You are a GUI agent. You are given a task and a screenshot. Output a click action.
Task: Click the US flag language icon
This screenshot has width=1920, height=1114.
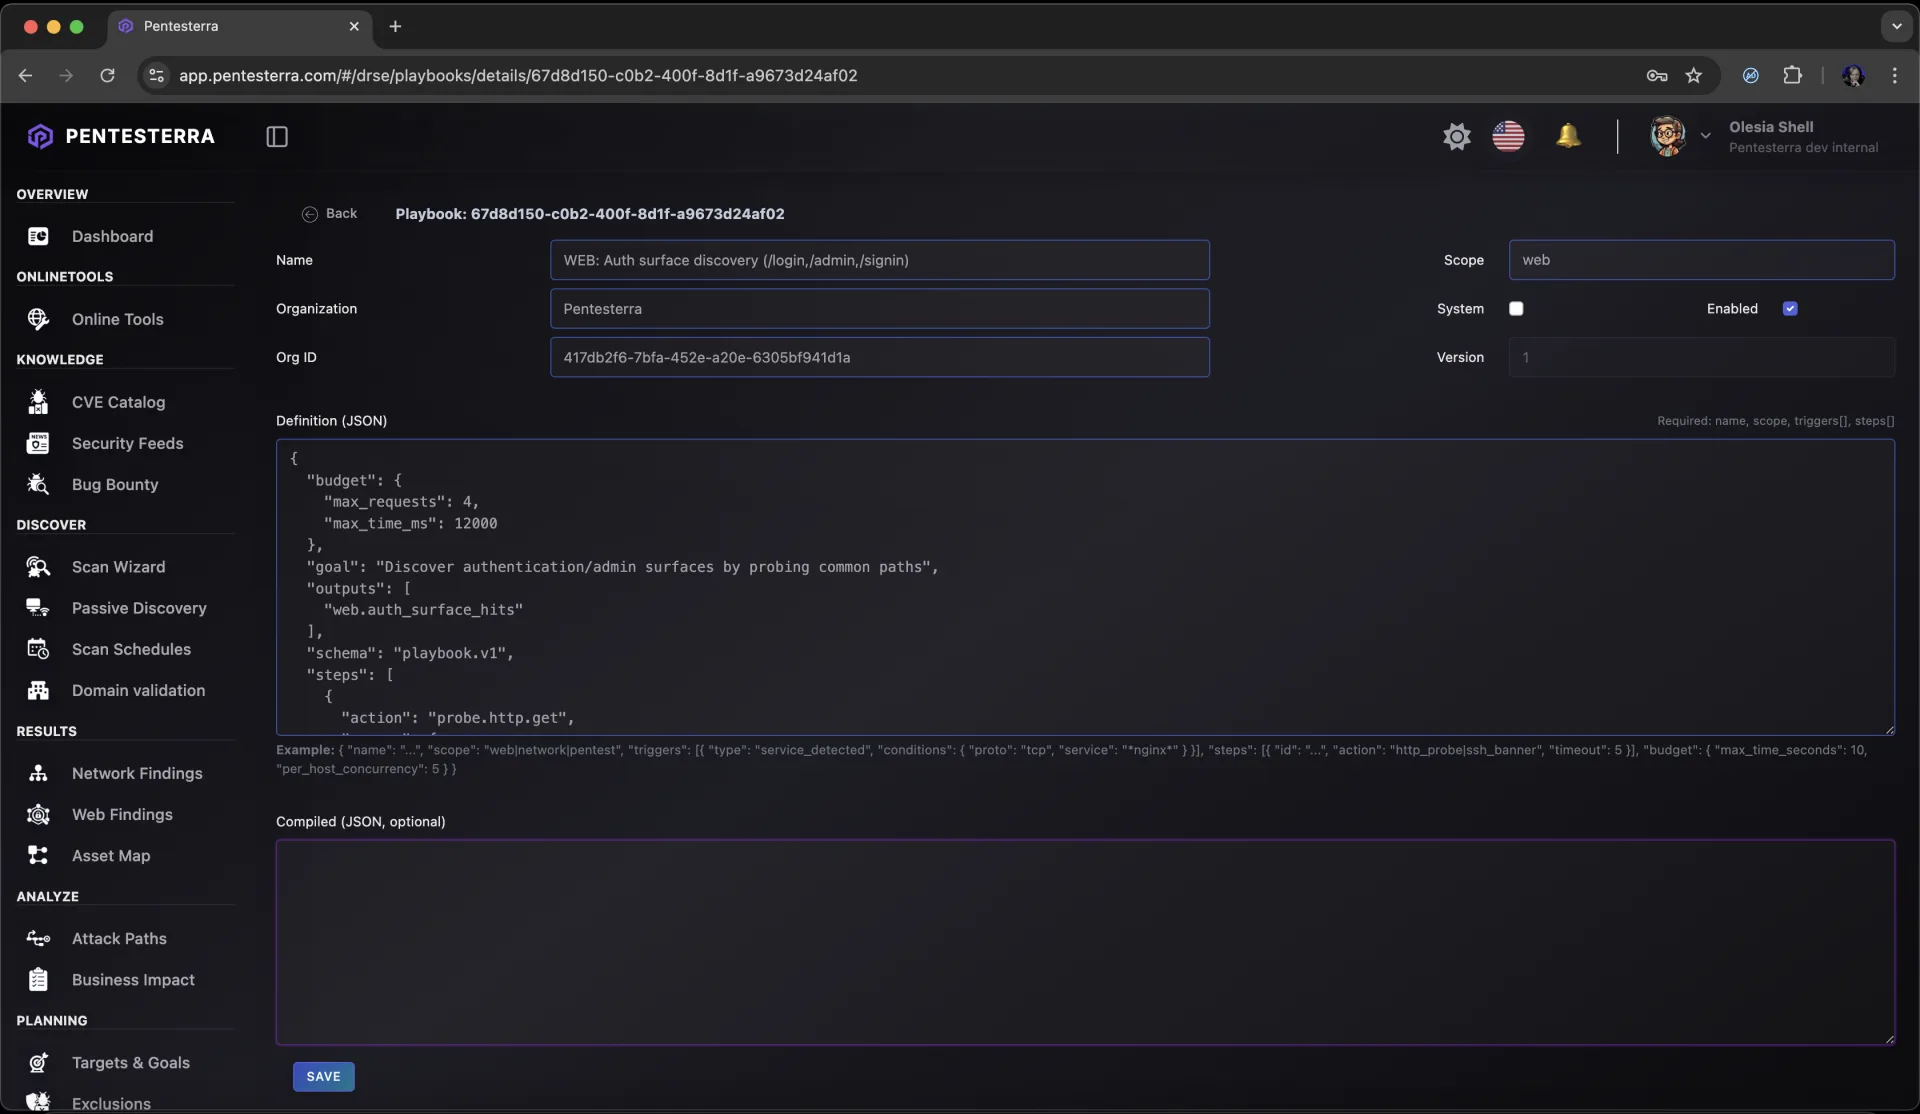click(1508, 136)
